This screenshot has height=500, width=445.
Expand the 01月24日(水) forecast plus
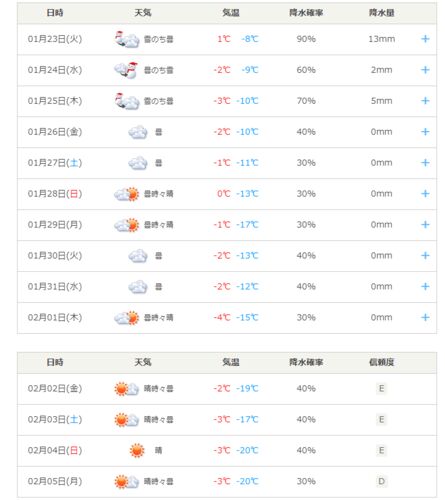click(x=425, y=70)
